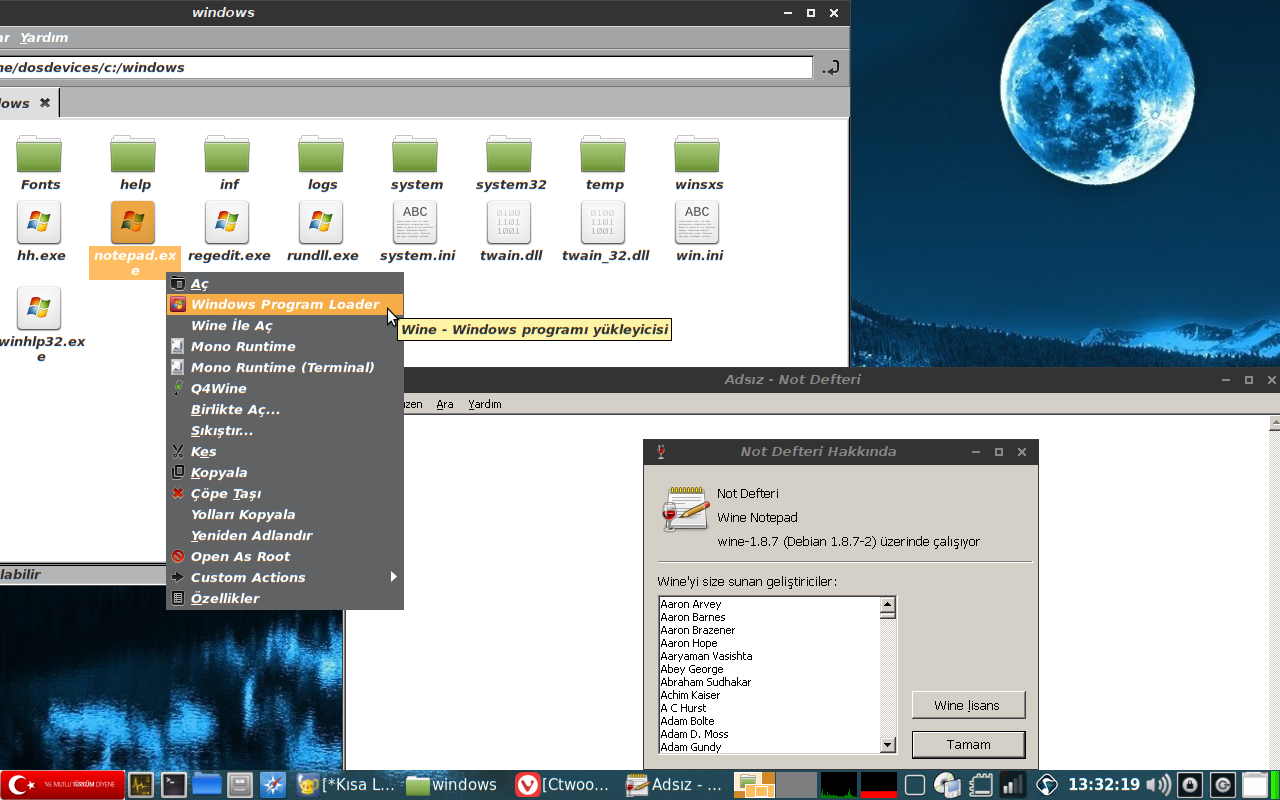The height and width of the screenshot is (800, 1280).
Task: Launch the terminal from the taskbar
Action: point(174,785)
